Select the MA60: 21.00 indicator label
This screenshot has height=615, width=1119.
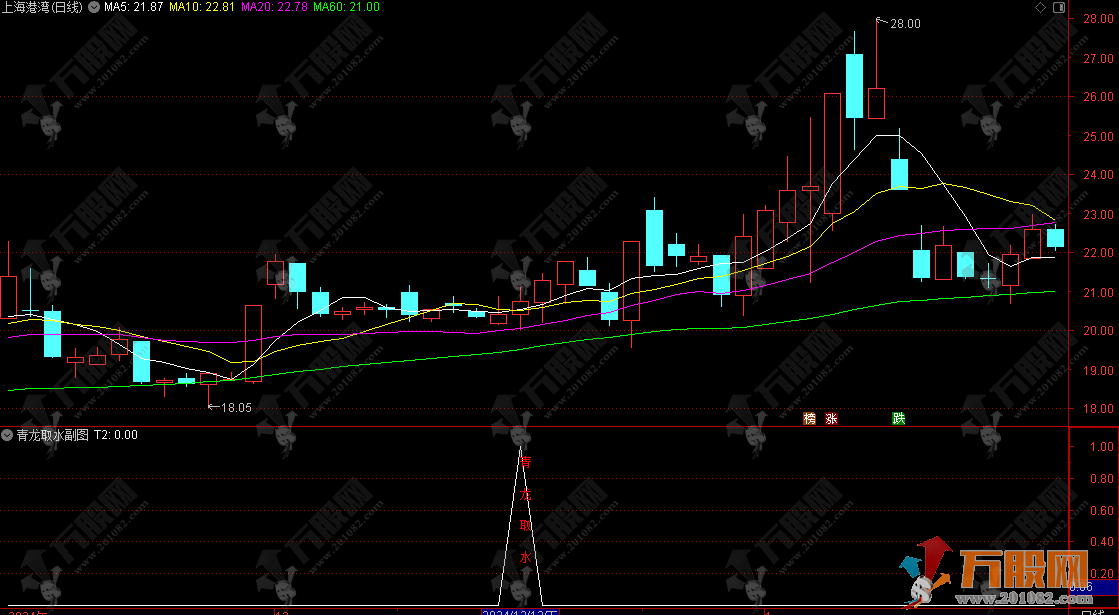click(346, 7)
